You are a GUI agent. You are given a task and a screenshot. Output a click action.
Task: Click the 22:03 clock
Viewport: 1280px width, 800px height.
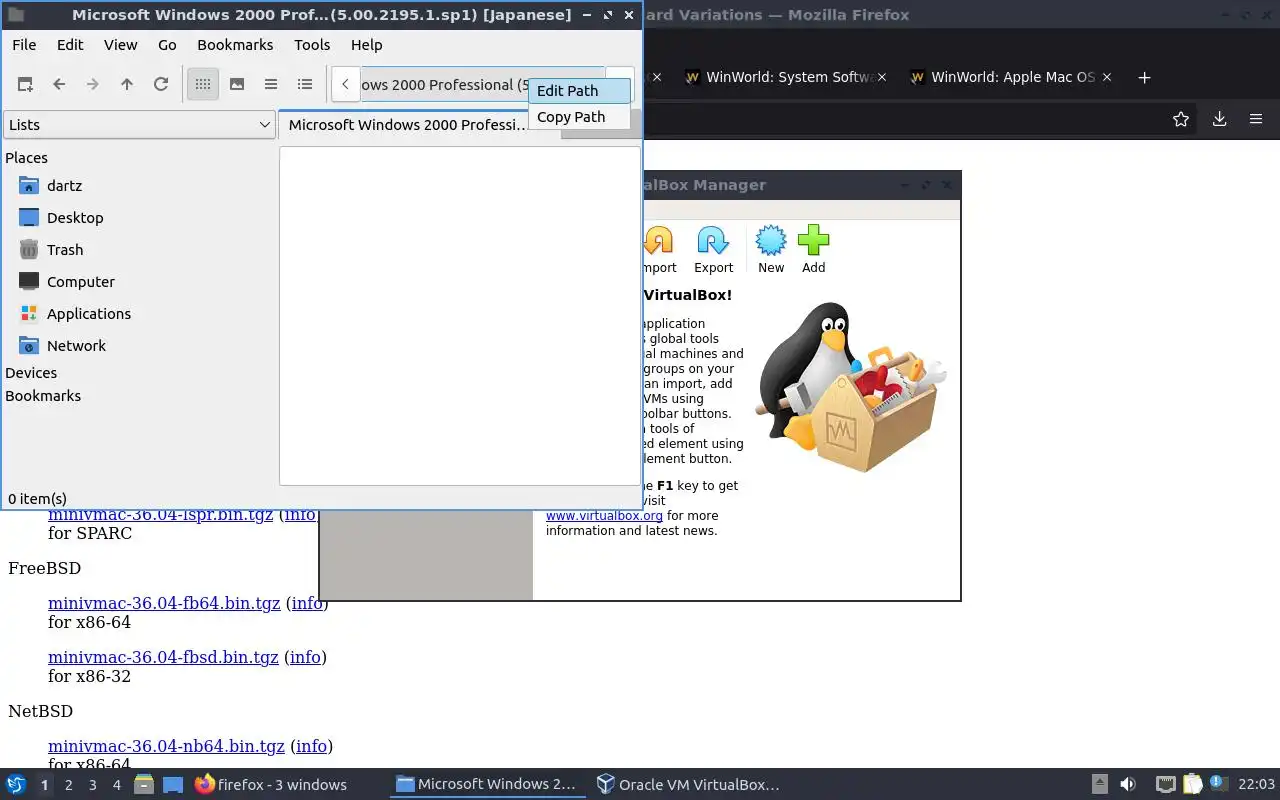click(1256, 784)
